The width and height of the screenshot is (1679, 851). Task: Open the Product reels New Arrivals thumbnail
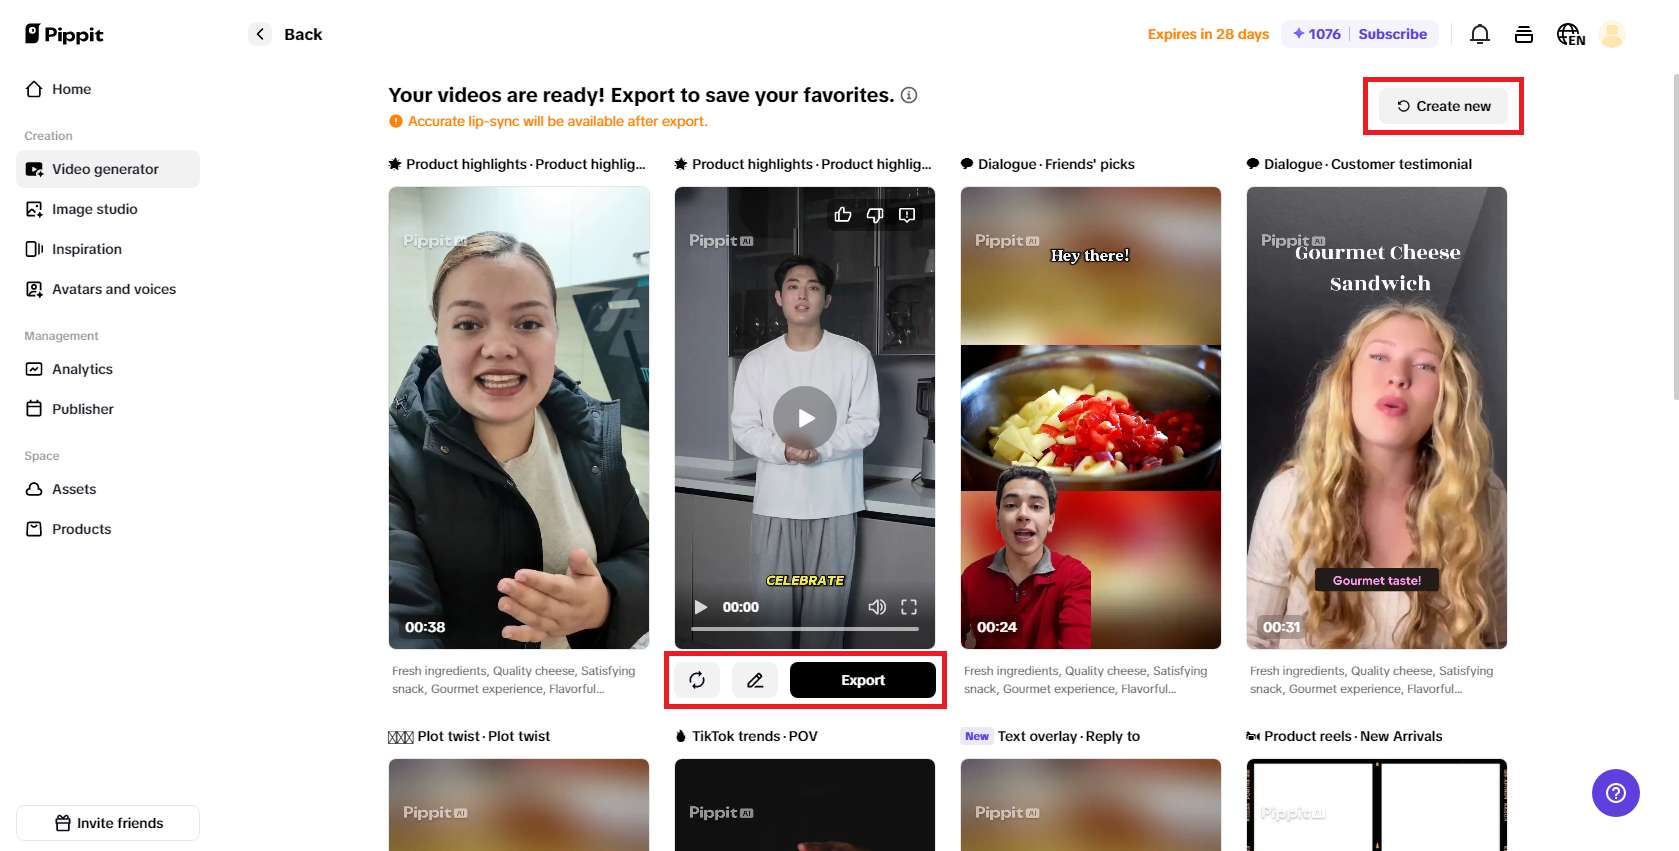coord(1377,805)
